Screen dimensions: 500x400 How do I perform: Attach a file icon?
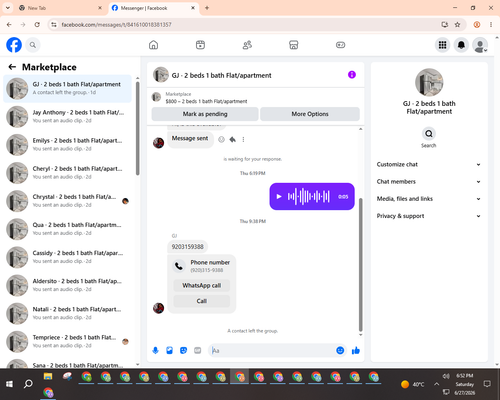tap(169, 350)
